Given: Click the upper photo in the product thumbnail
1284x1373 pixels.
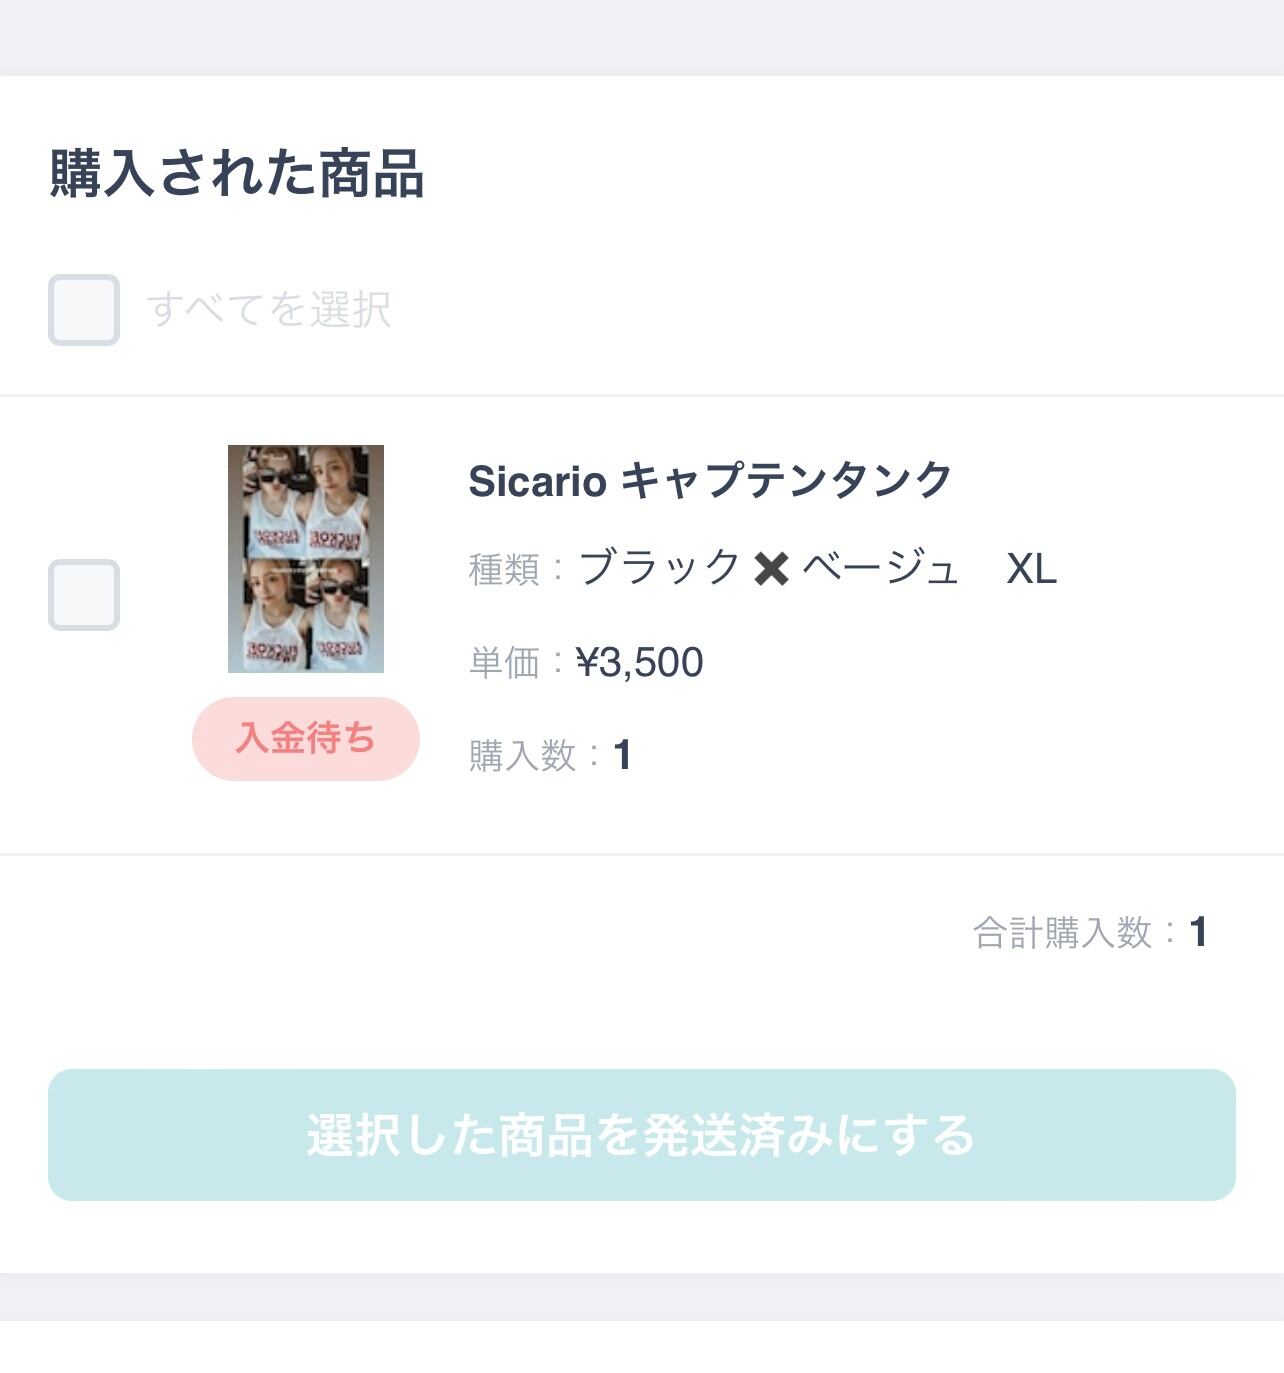Looking at the screenshot, I should pos(306,502).
